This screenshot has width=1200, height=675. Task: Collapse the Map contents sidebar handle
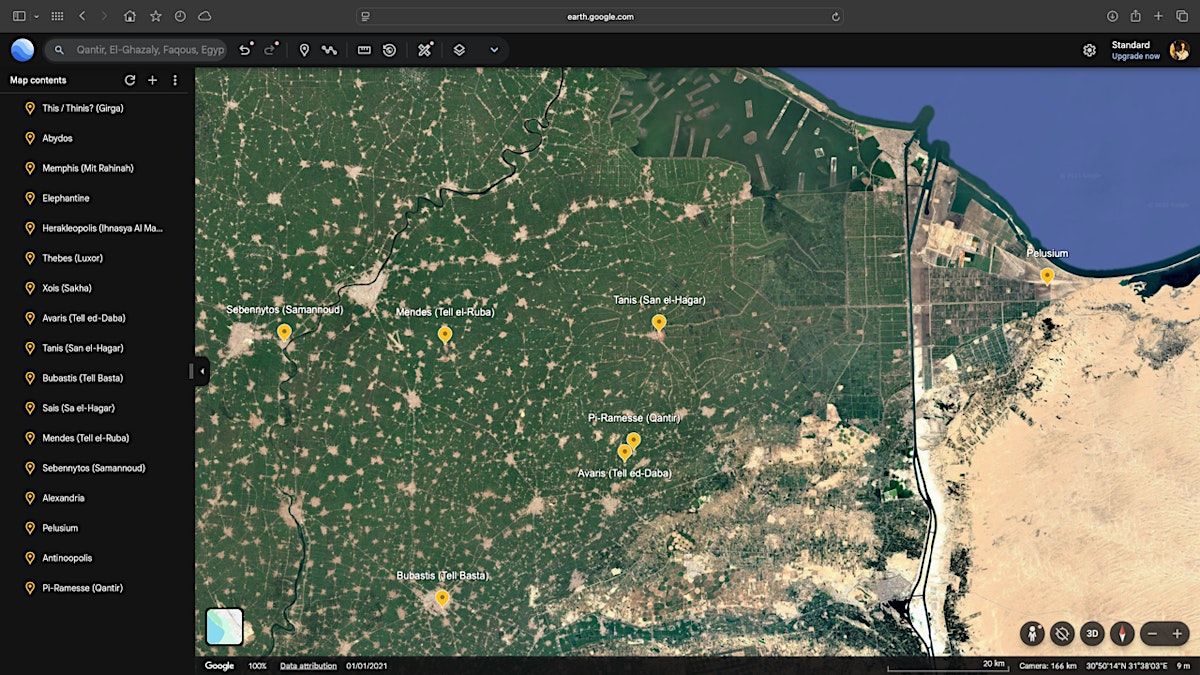tap(202, 371)
